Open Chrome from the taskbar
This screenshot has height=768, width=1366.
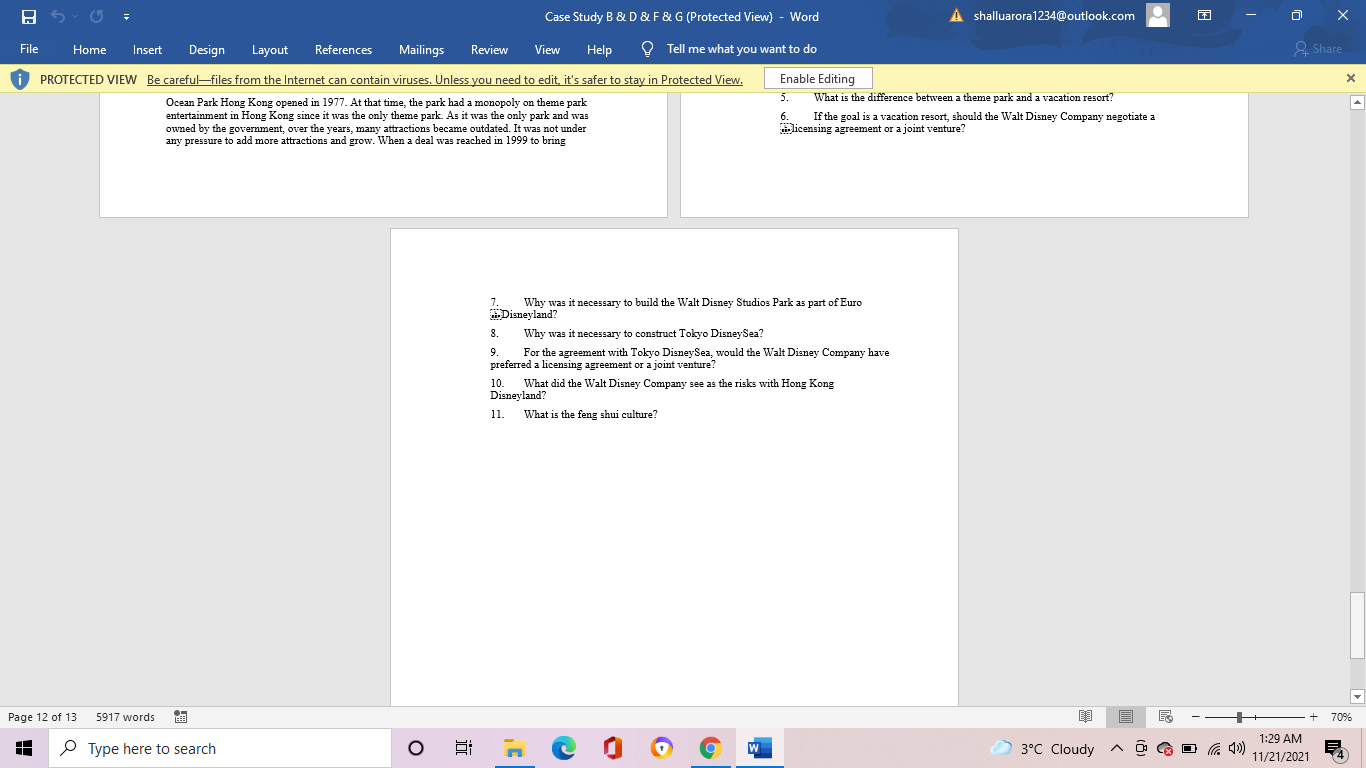pos(710,748)
